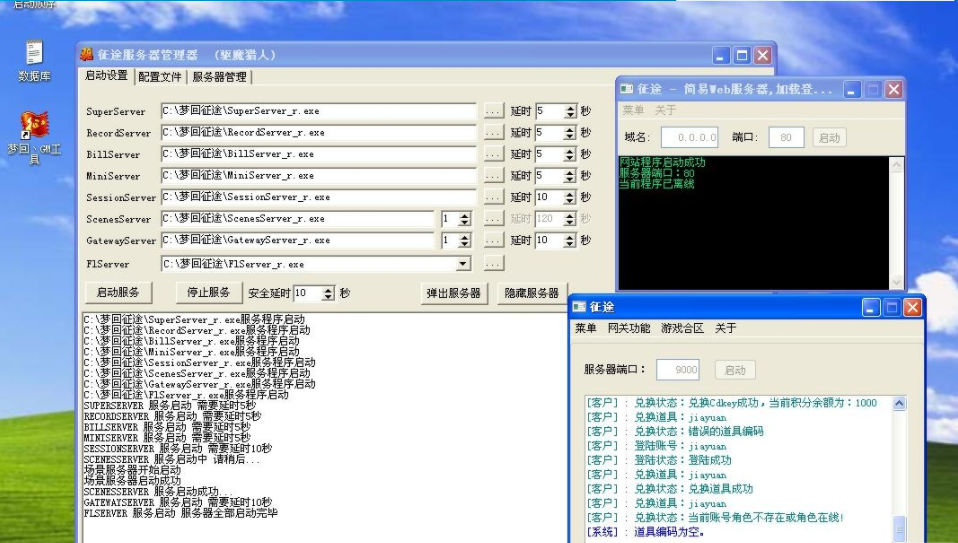Screen dimensions: 958x543
Task: Open the 数据库 desktop icon
Action: coord(34,54)
